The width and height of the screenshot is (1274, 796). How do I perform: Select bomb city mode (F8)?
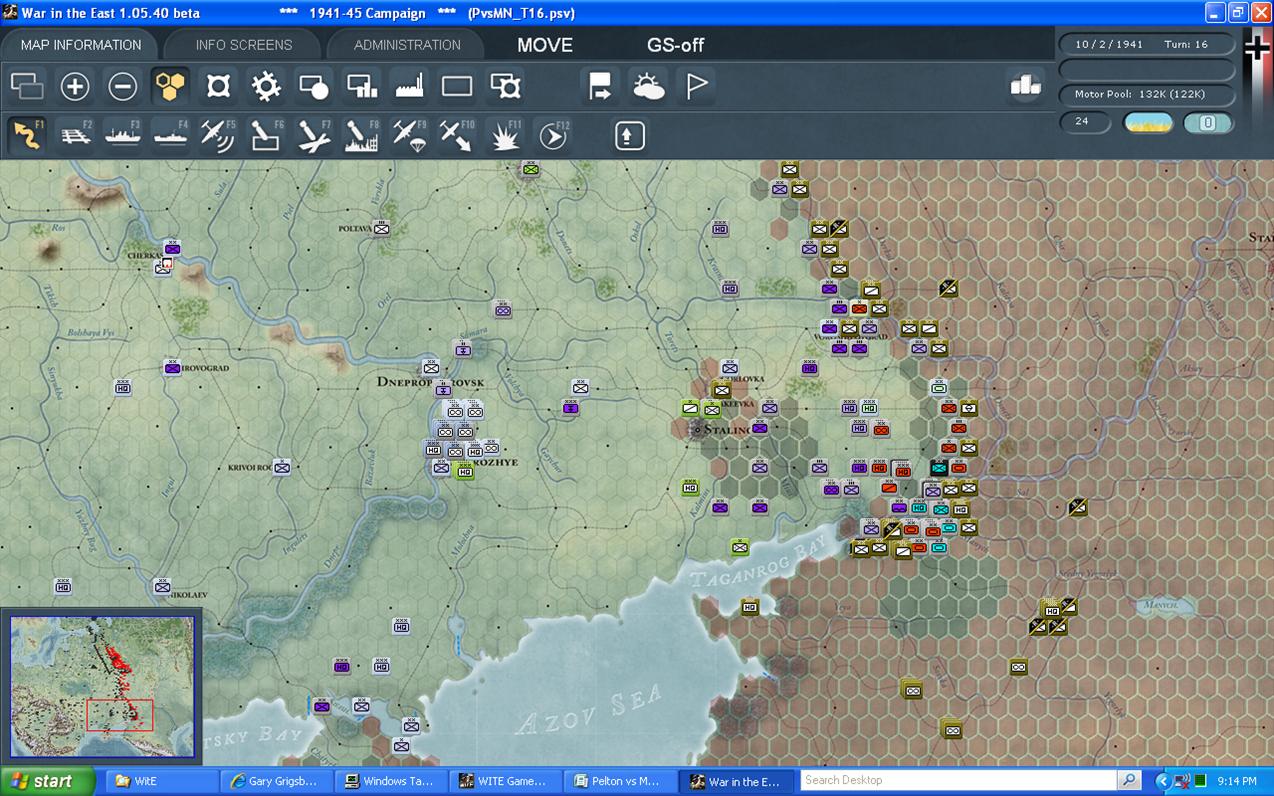[362, 135]
